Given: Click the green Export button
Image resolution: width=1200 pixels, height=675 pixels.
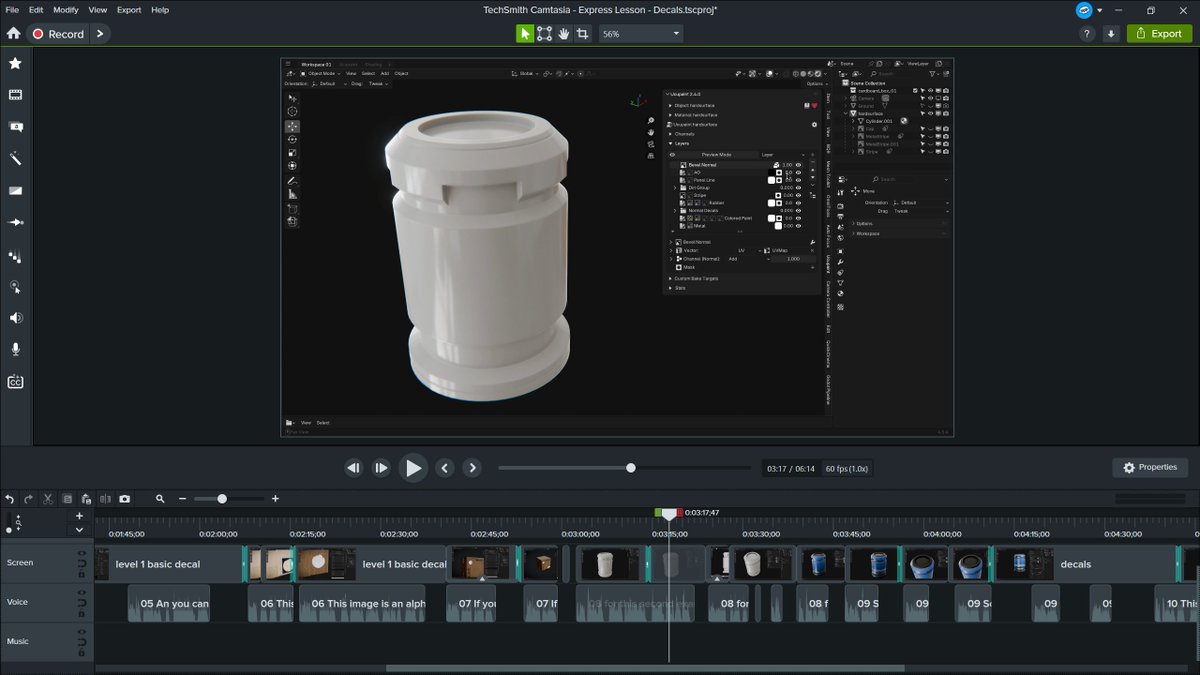Looking at the screenshot, I should [x=1158, y=33].
